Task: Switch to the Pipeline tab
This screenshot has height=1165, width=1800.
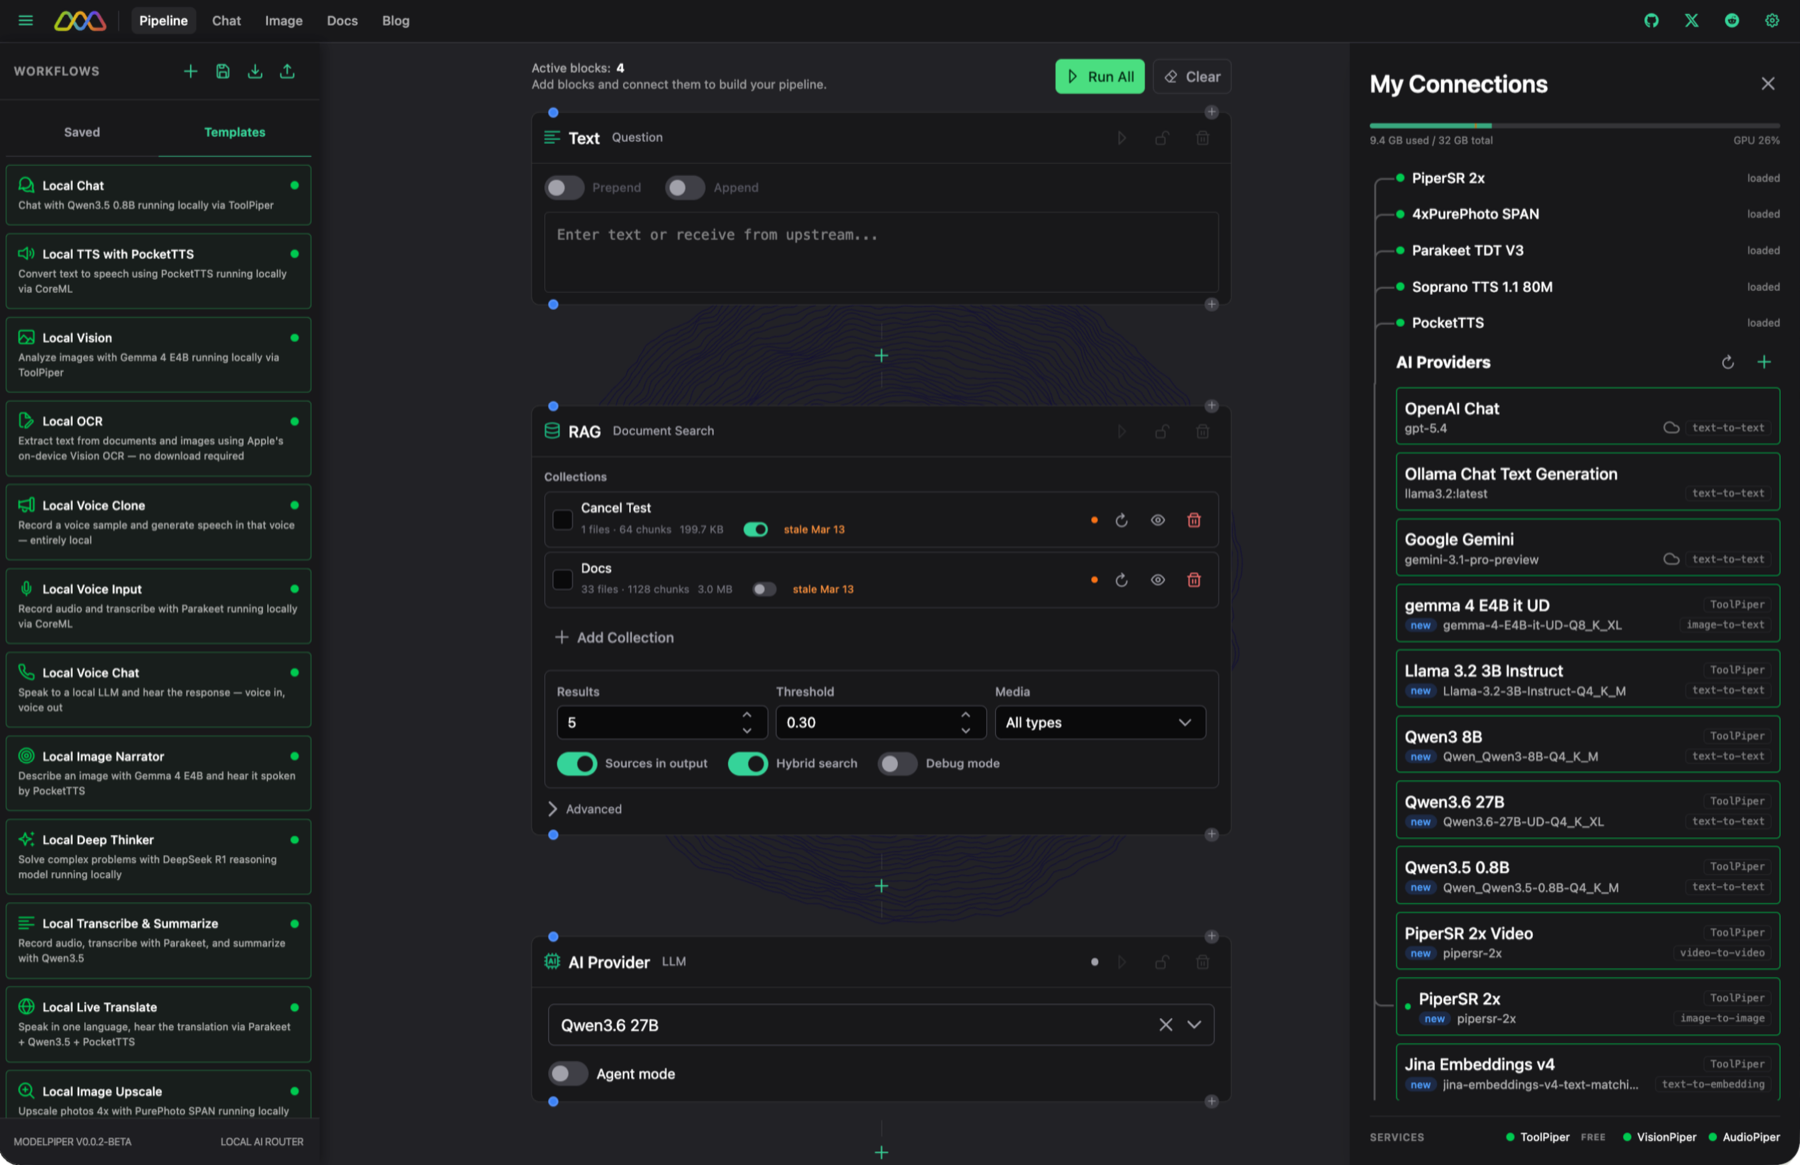Action: point(163,20)
